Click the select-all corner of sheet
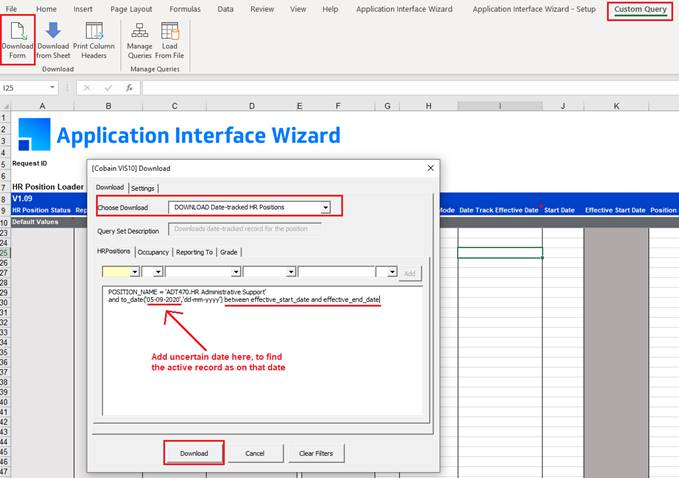The image size is (679, 478). pyautogui.click(x=5, y=106)
